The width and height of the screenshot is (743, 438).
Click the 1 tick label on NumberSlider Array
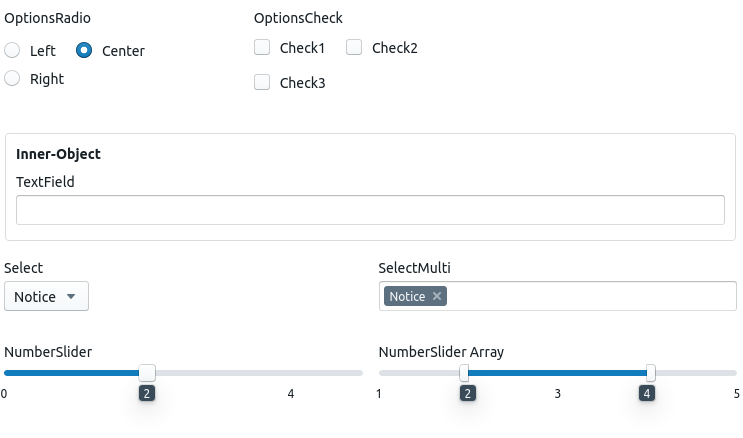(379, 394)
